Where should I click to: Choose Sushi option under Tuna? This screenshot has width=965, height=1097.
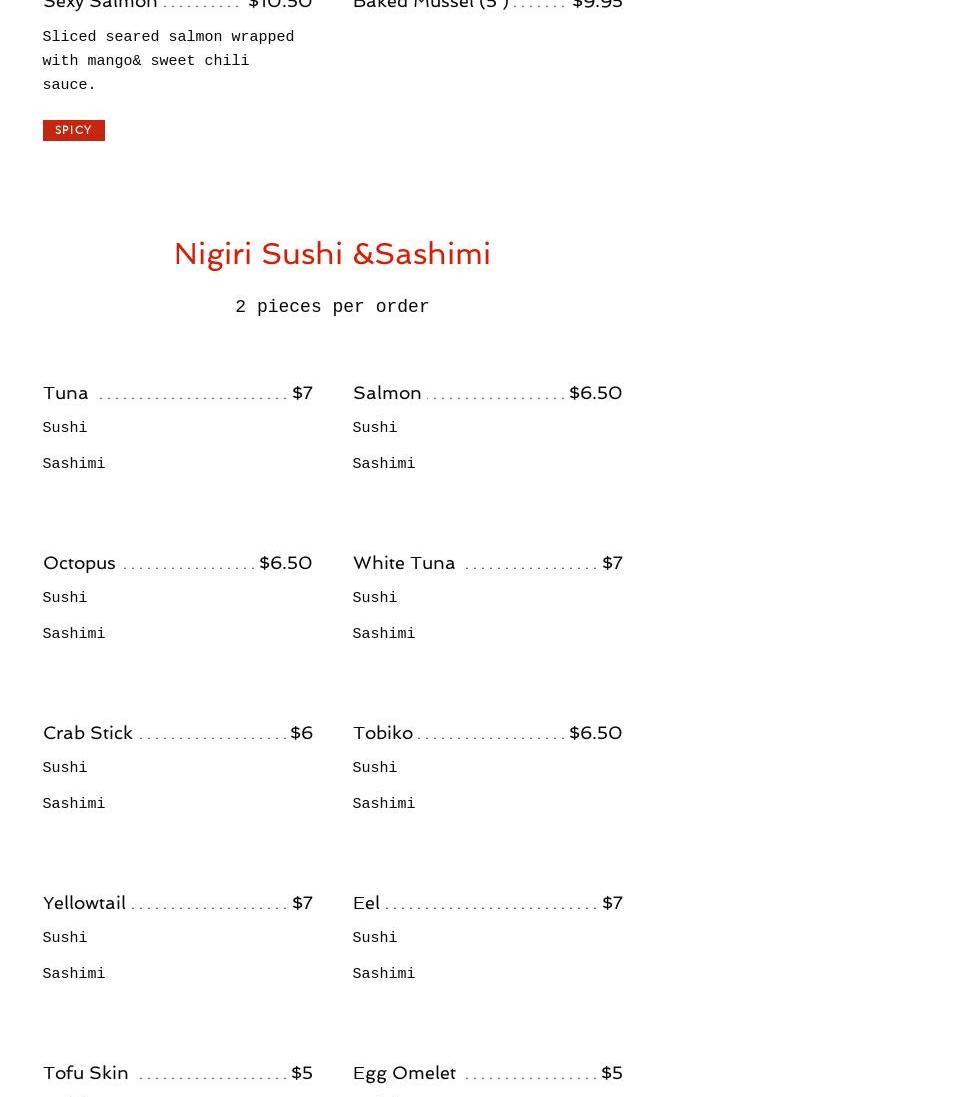coord(65,428)
